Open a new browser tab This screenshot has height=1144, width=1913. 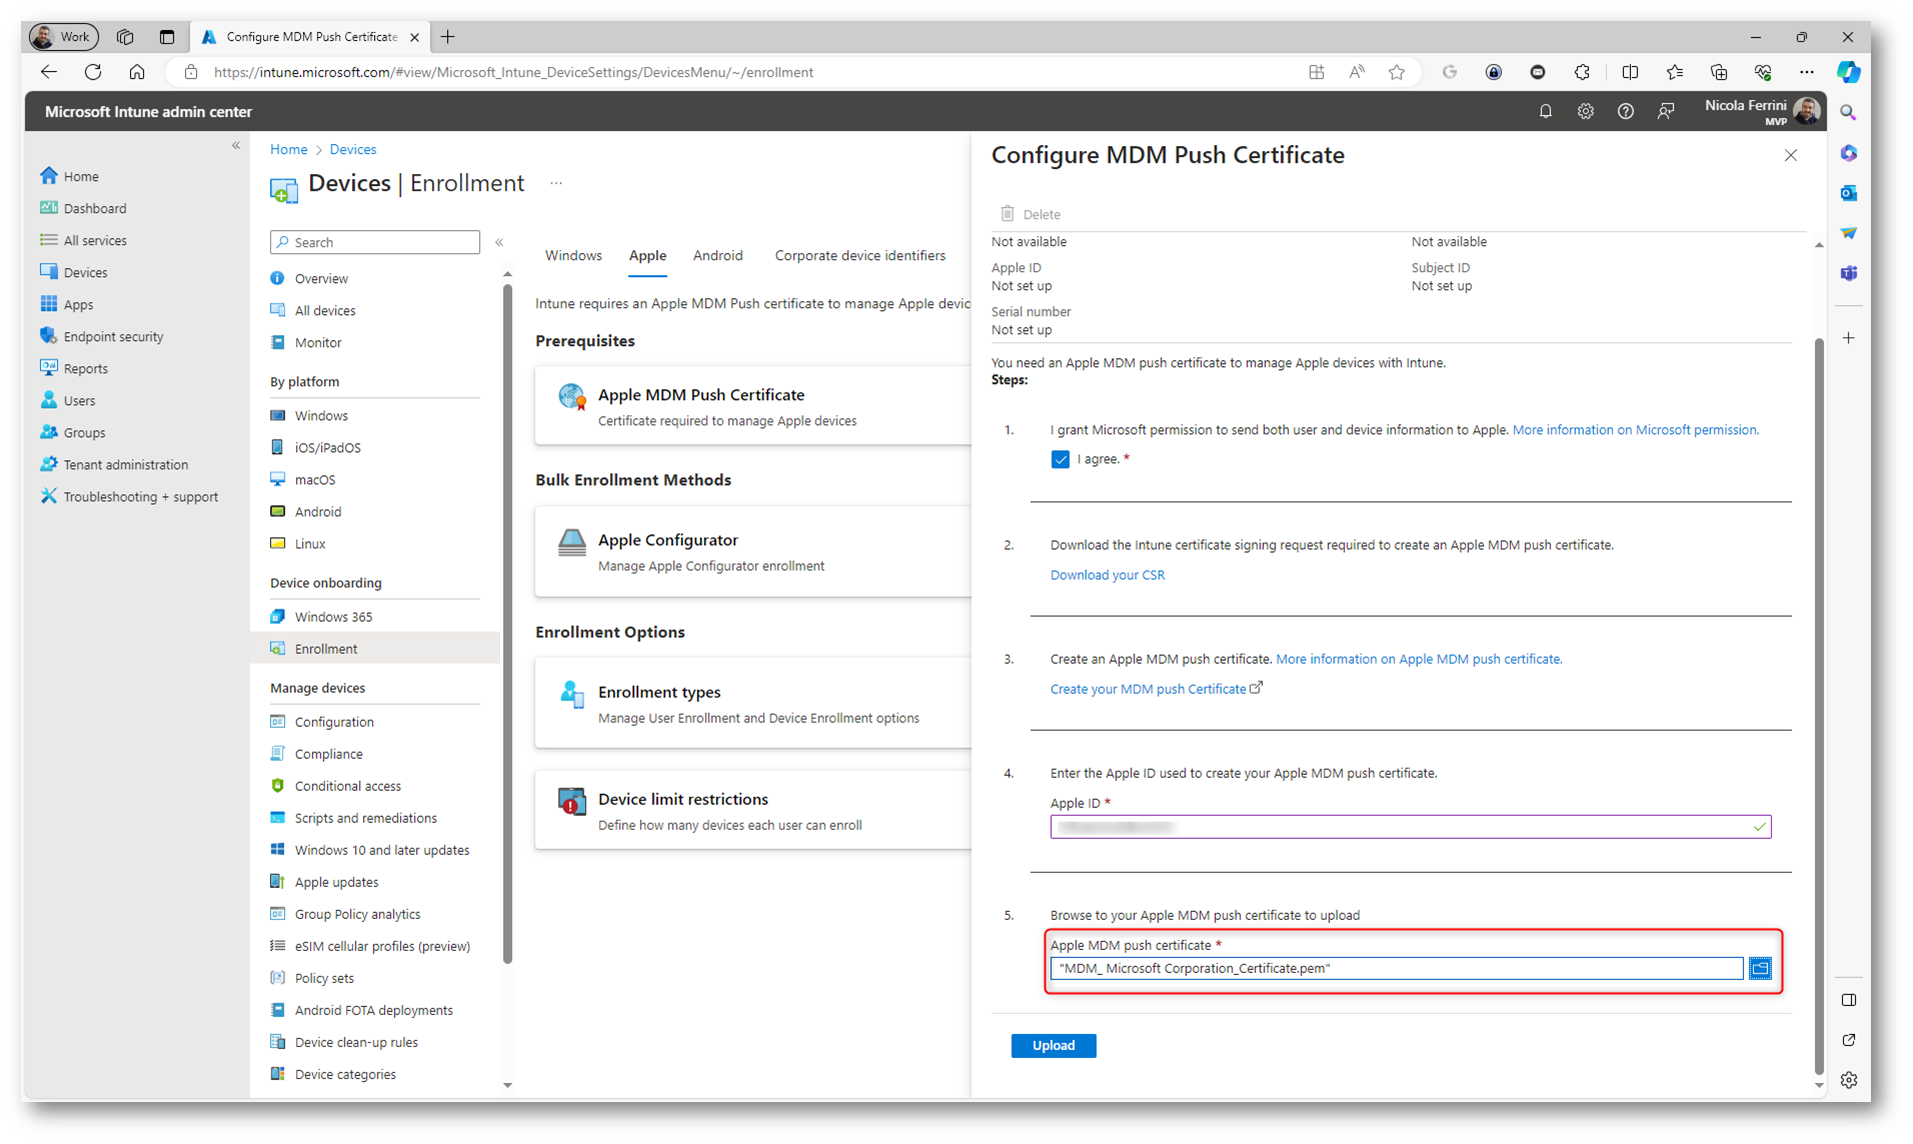[447, 37]
